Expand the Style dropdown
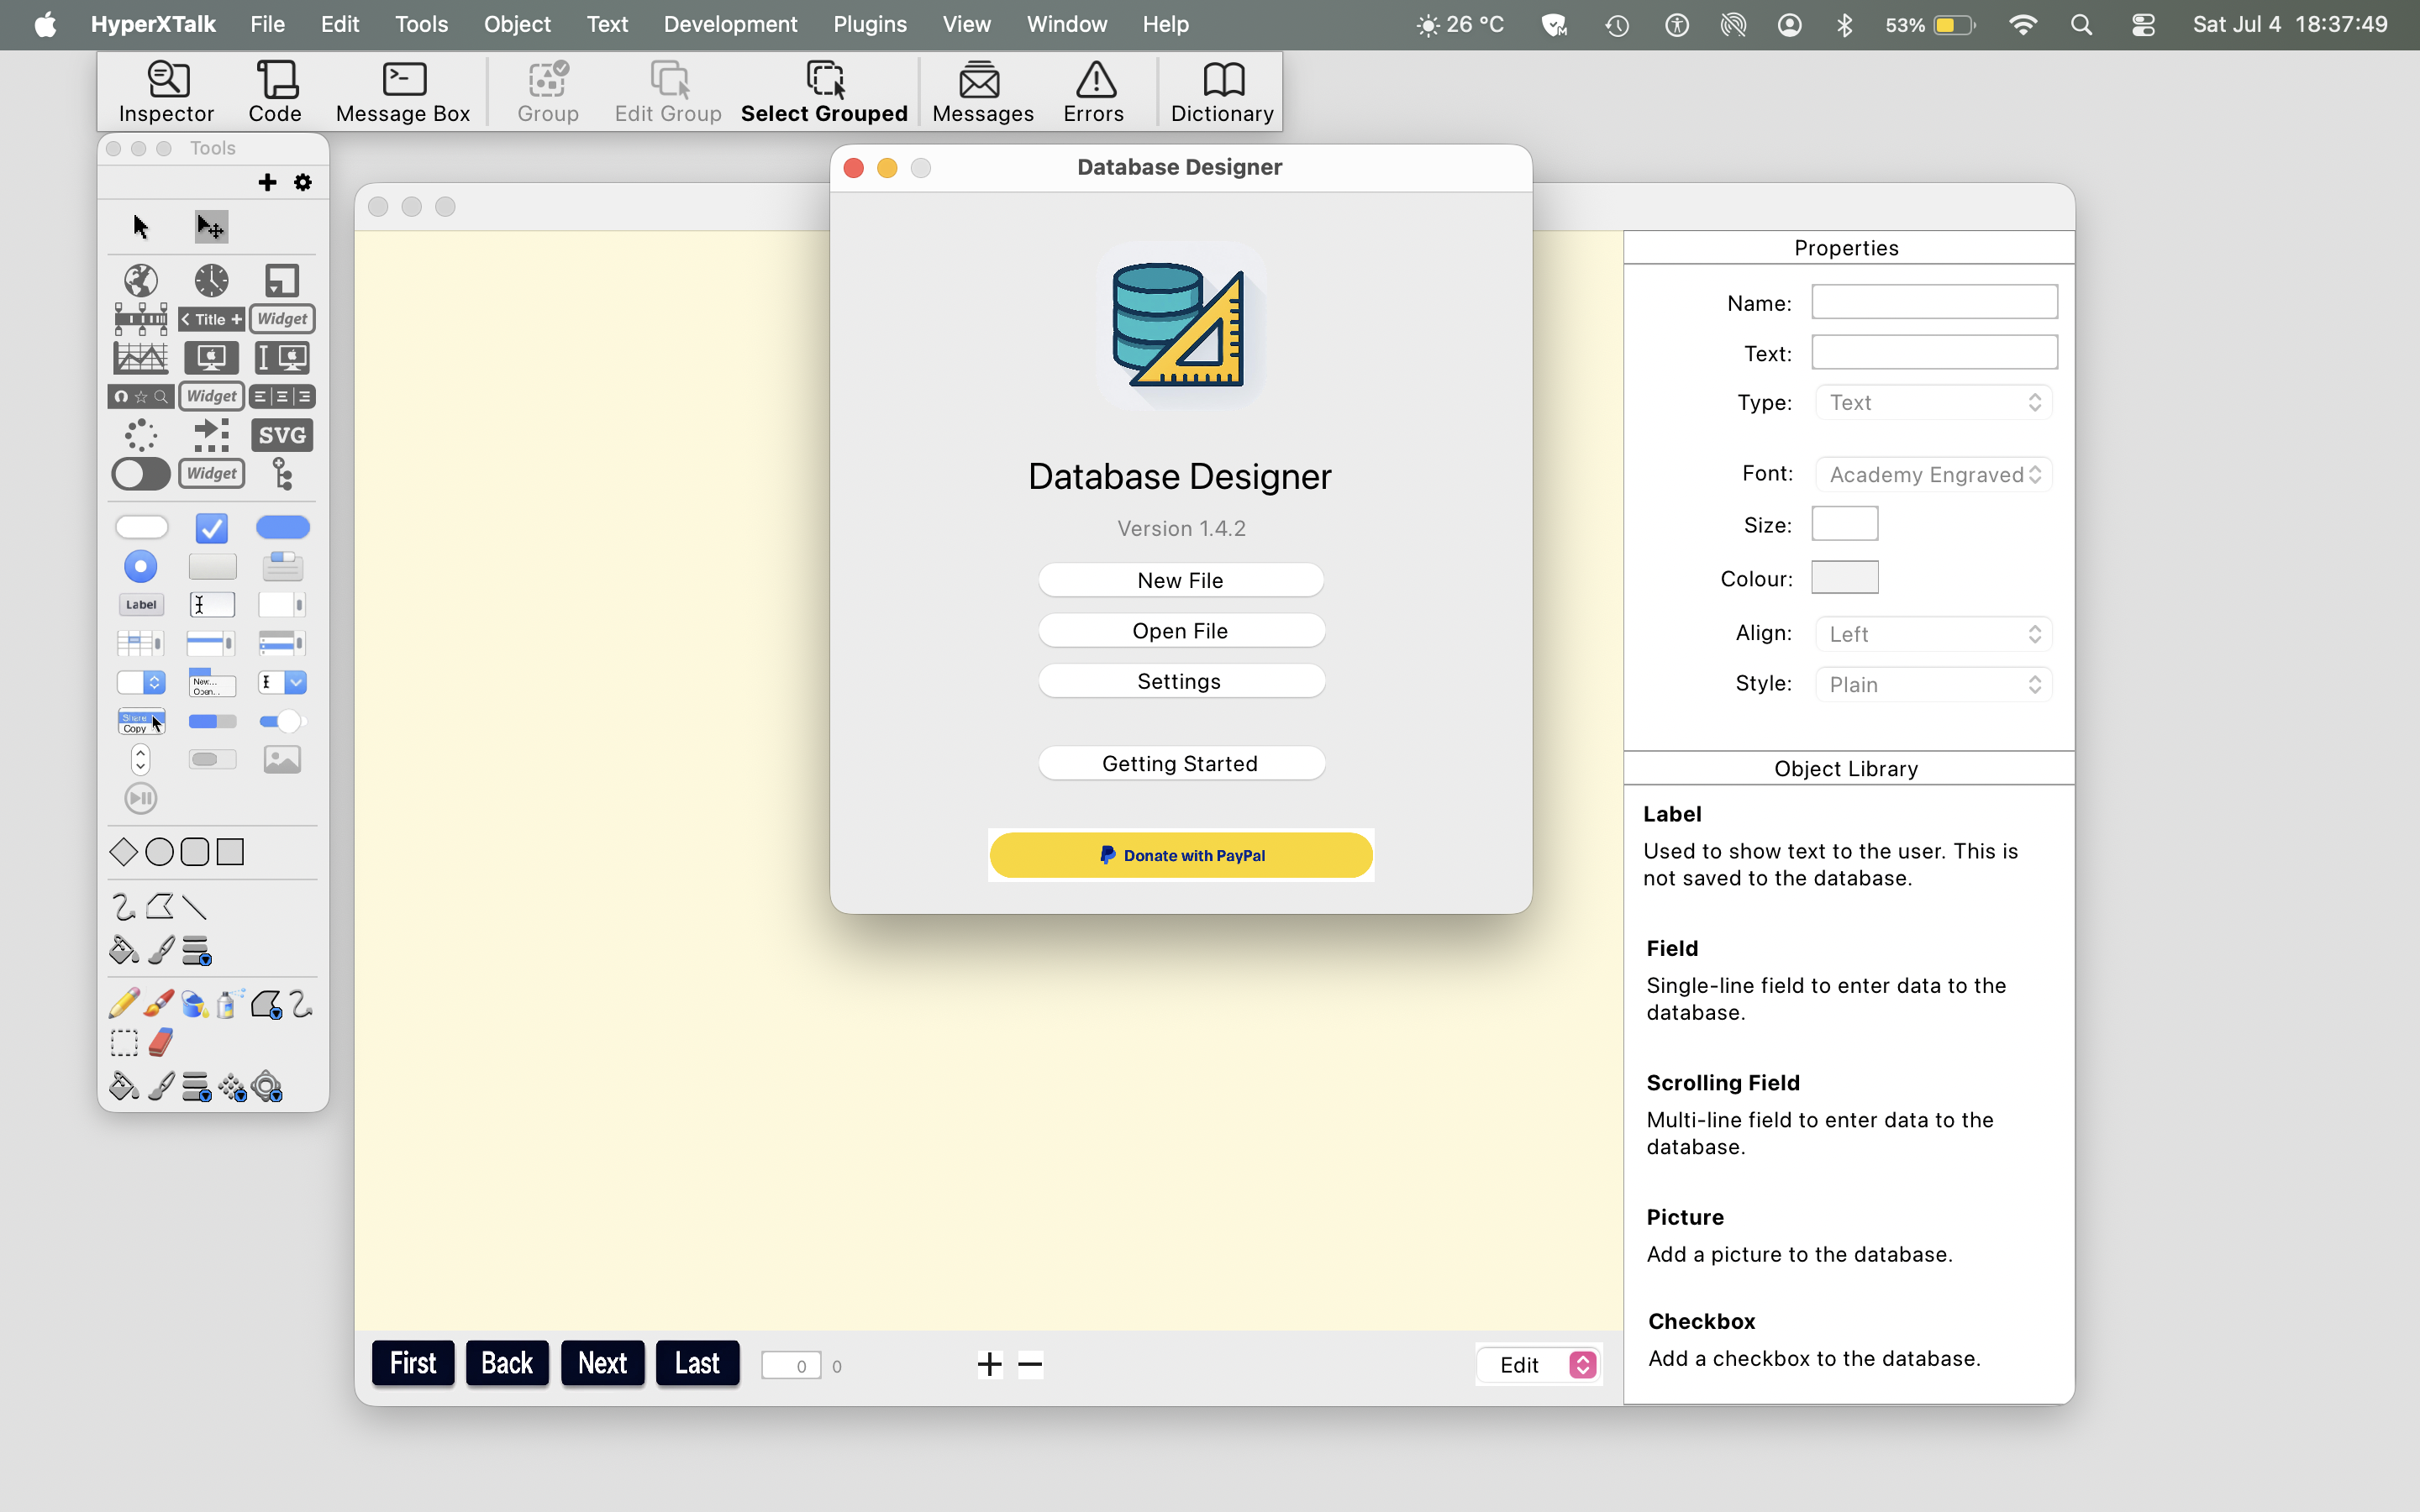Viewport: 2420px width, 1512px height. pos(1934,684)
